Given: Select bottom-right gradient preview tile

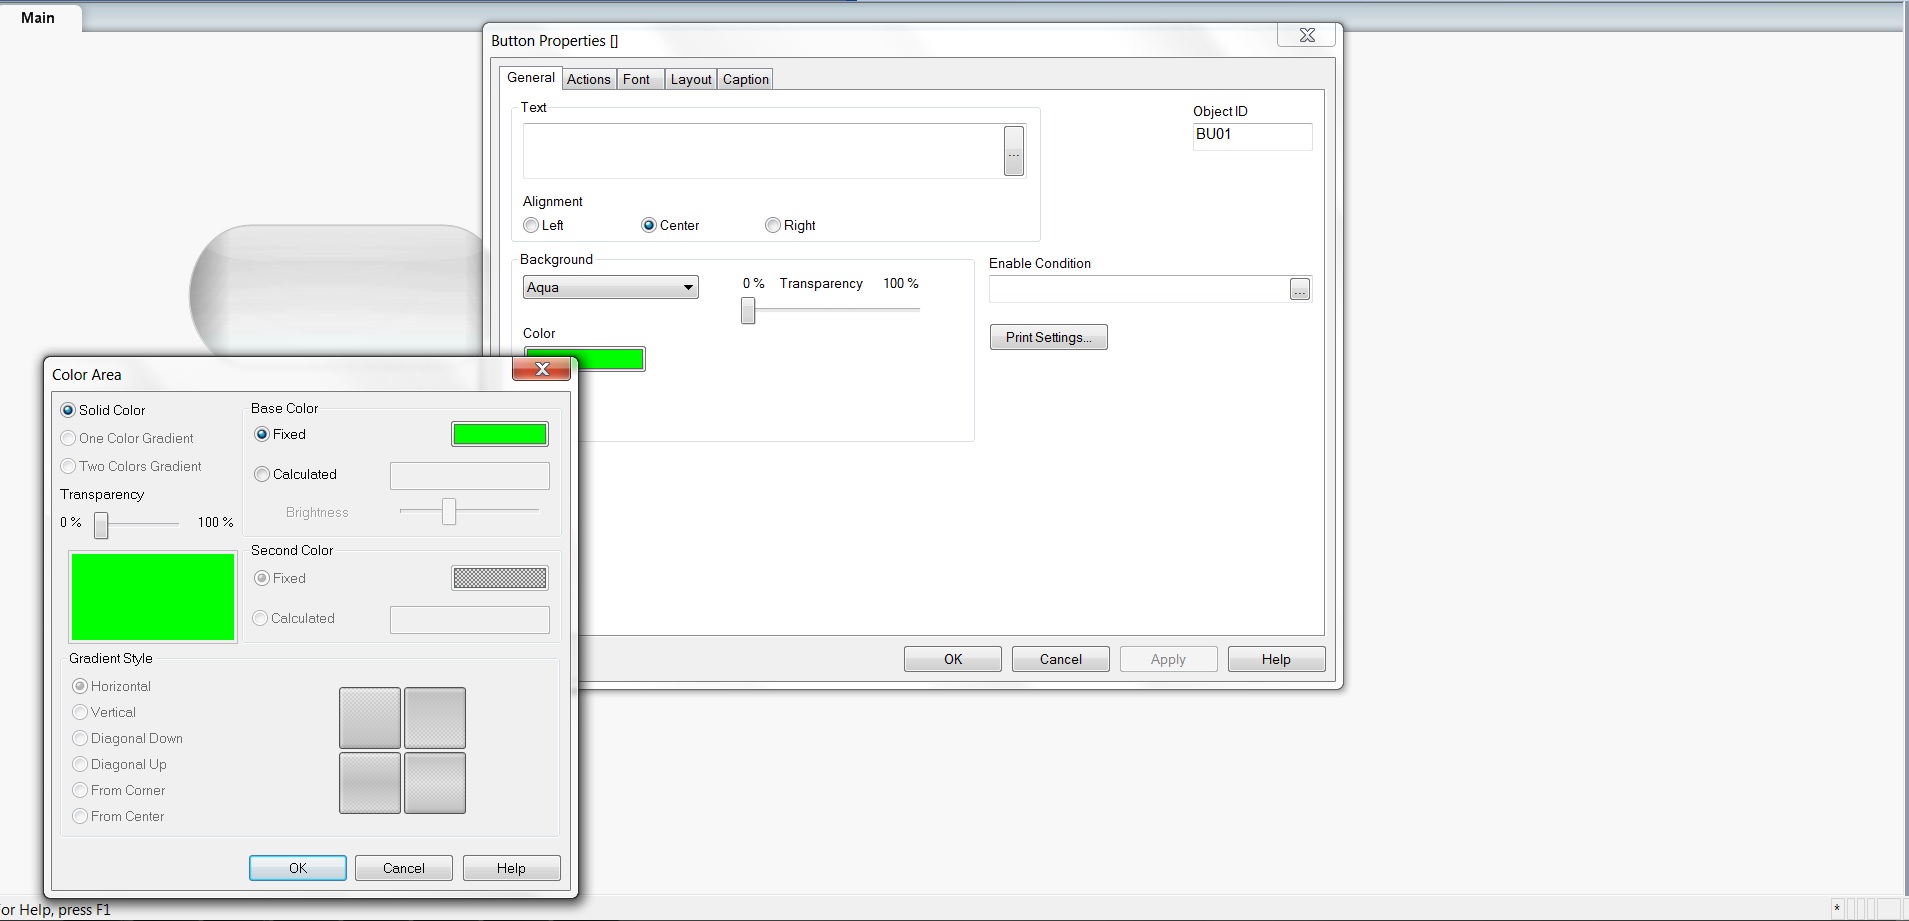Looking at the screenshot, I should point(435,783).
